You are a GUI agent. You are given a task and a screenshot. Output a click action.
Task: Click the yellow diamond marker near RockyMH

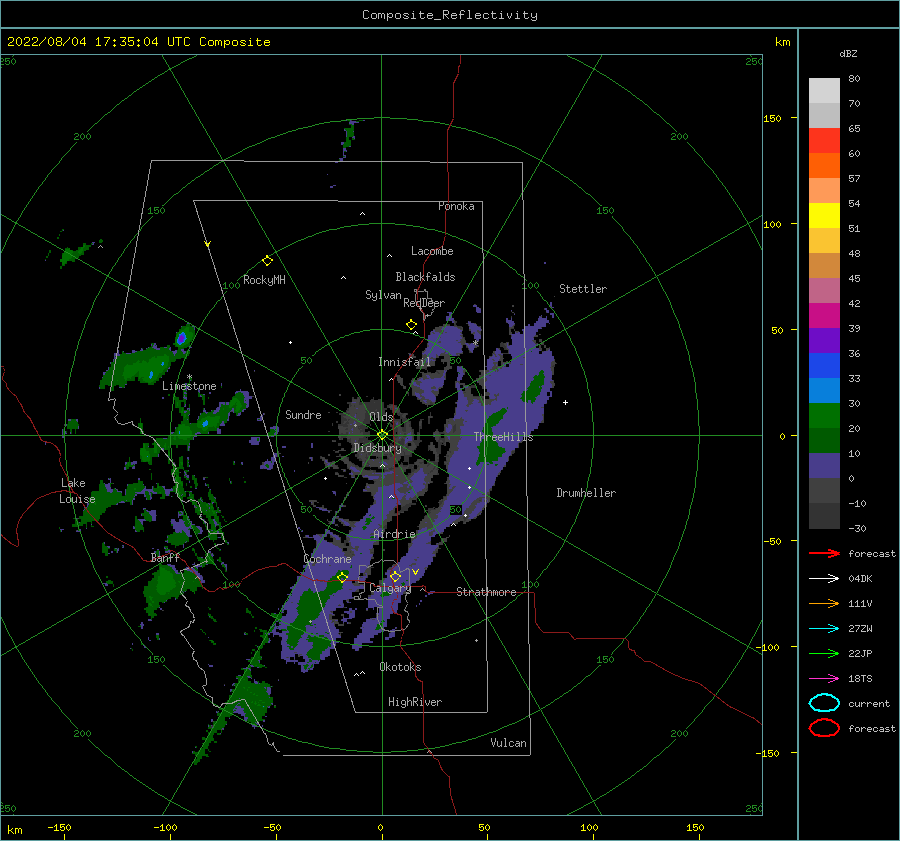267,261
